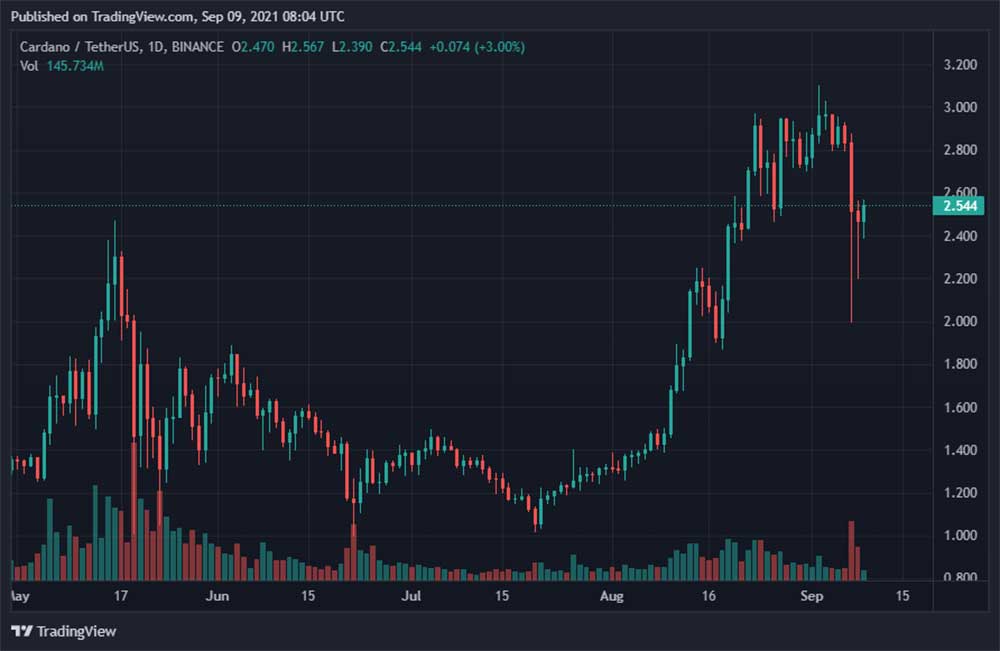Click the Sep month label on time axis

[811, 596]
